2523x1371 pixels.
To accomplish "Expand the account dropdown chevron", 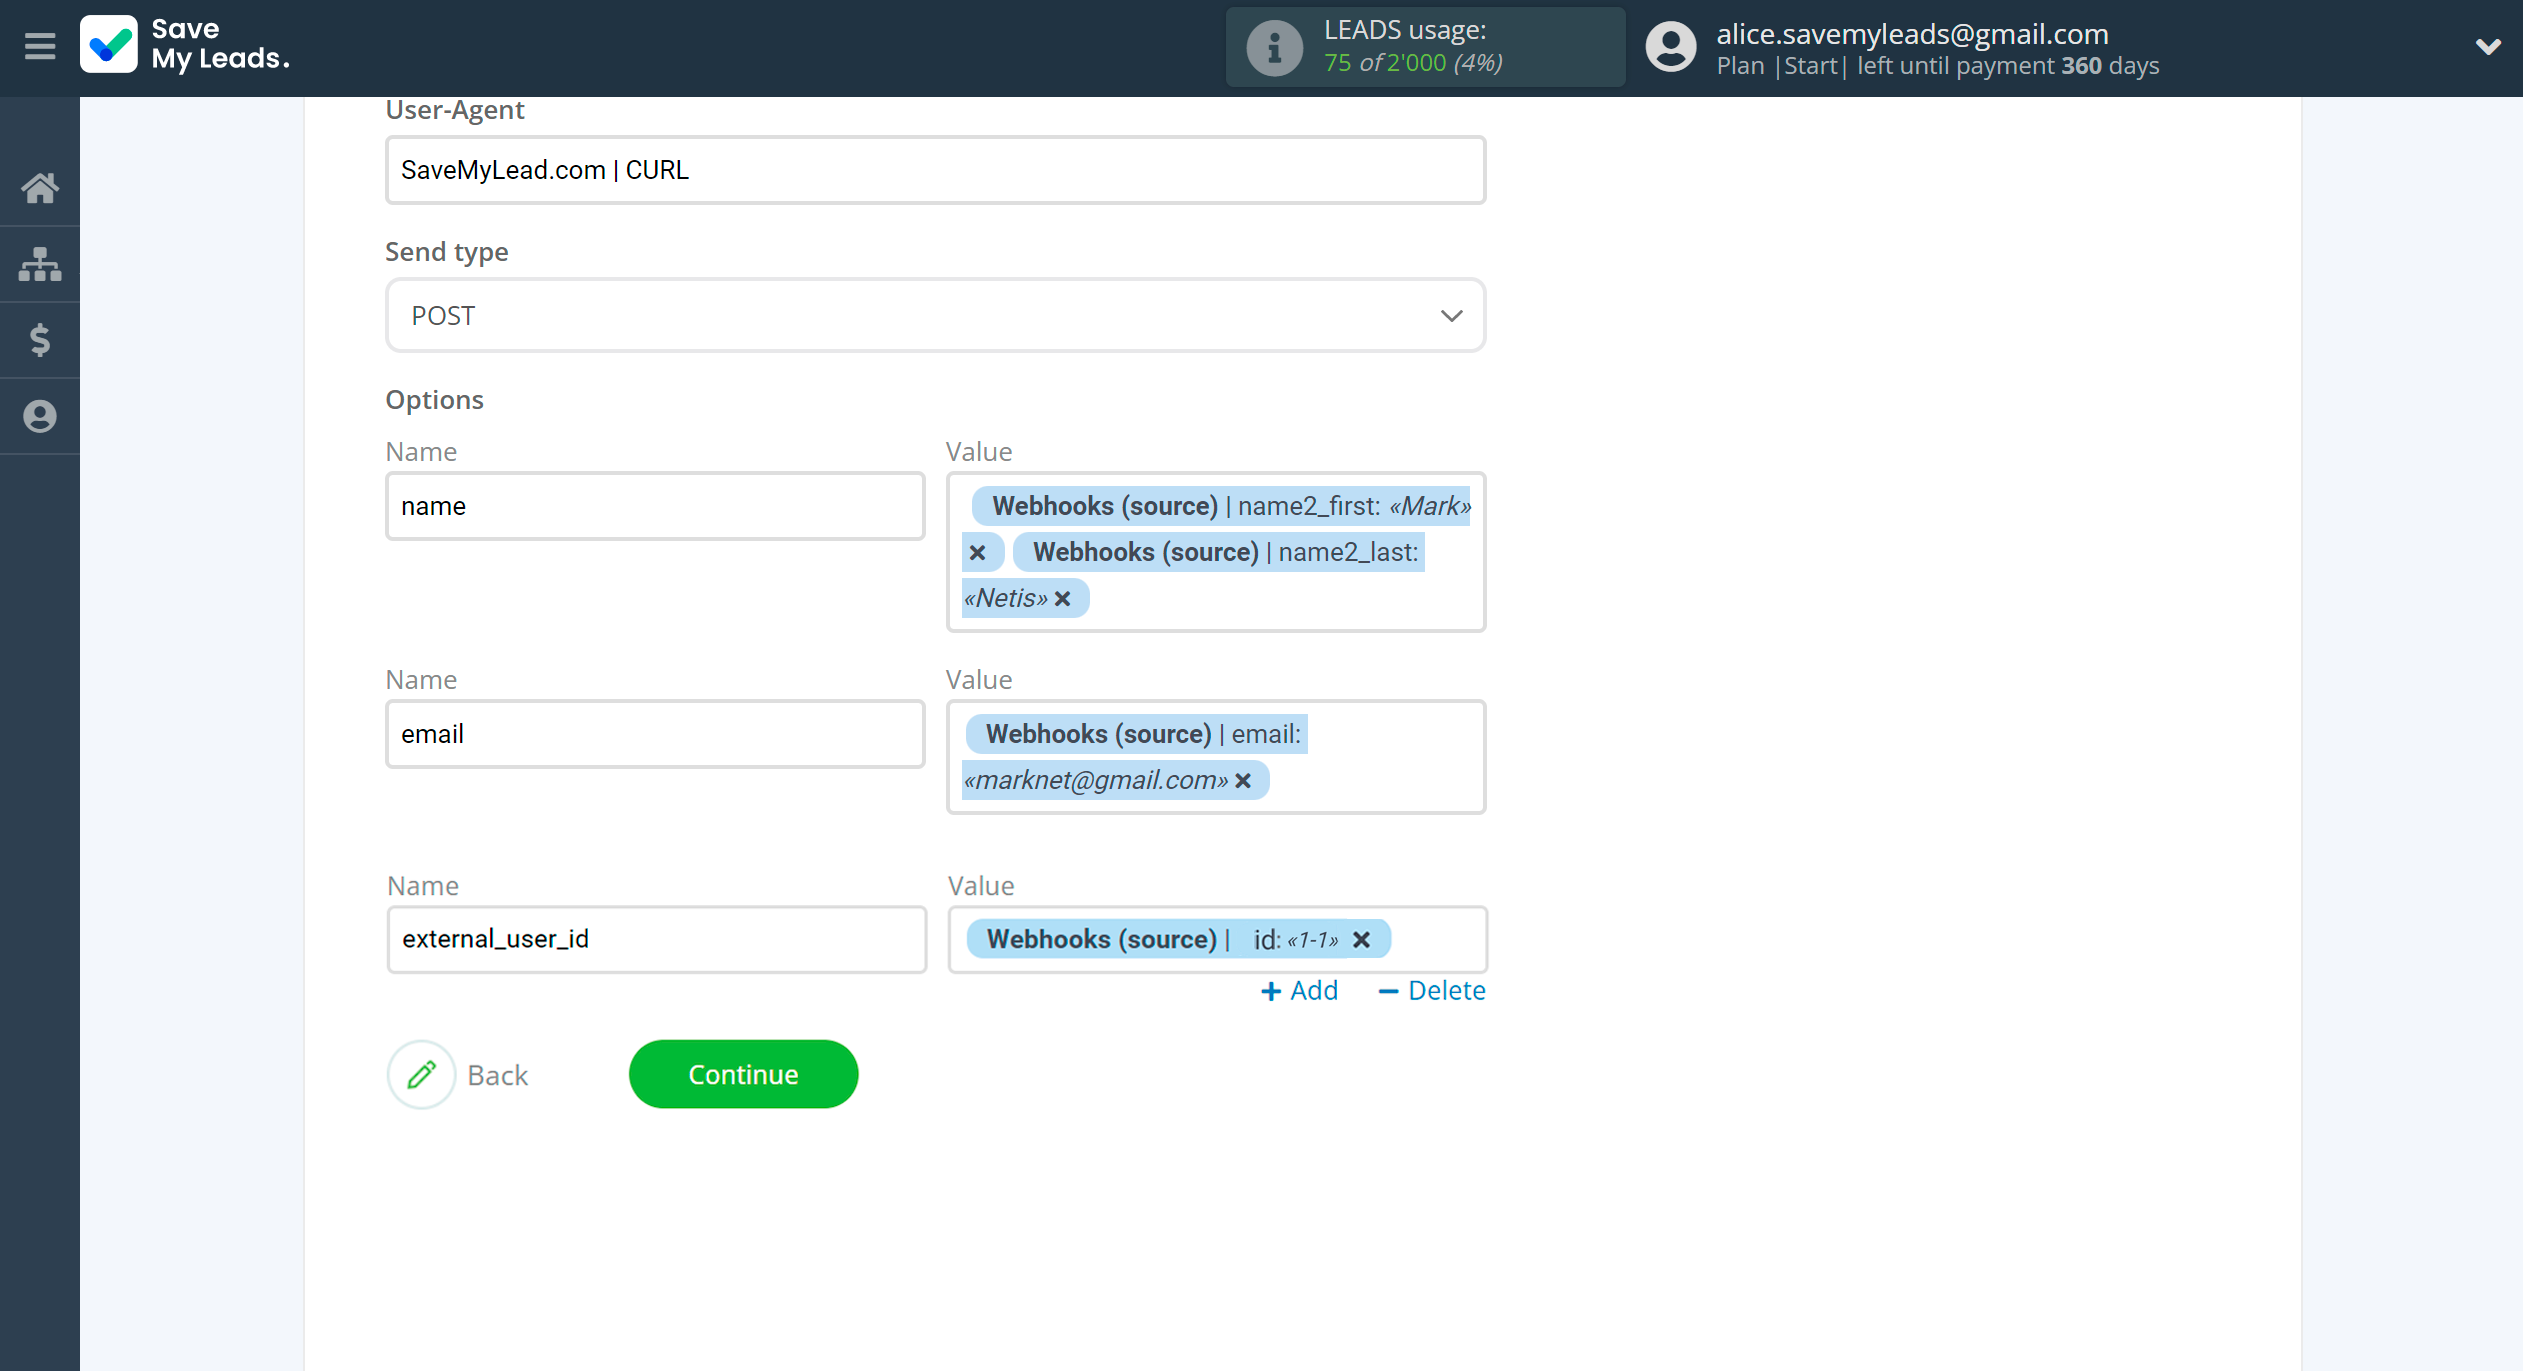I will (2488, 46).
